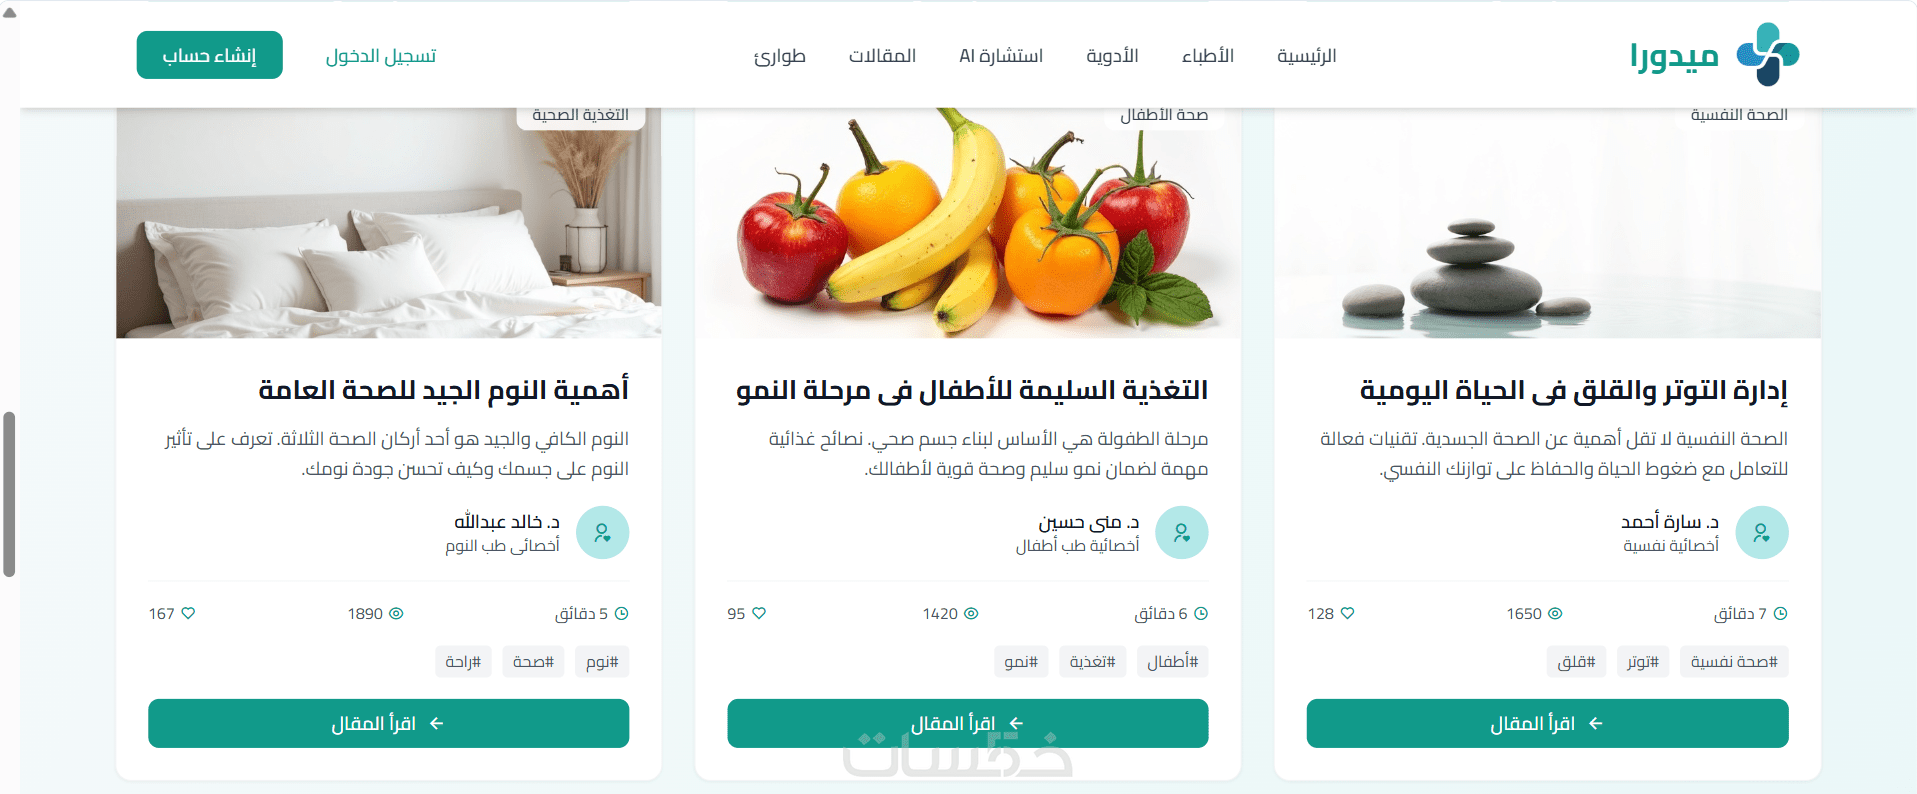Screen dimensions: 1917x794
Task: Click Dr. Sara Ahmed's avatar icon
Action: [x=1761, y=532]
